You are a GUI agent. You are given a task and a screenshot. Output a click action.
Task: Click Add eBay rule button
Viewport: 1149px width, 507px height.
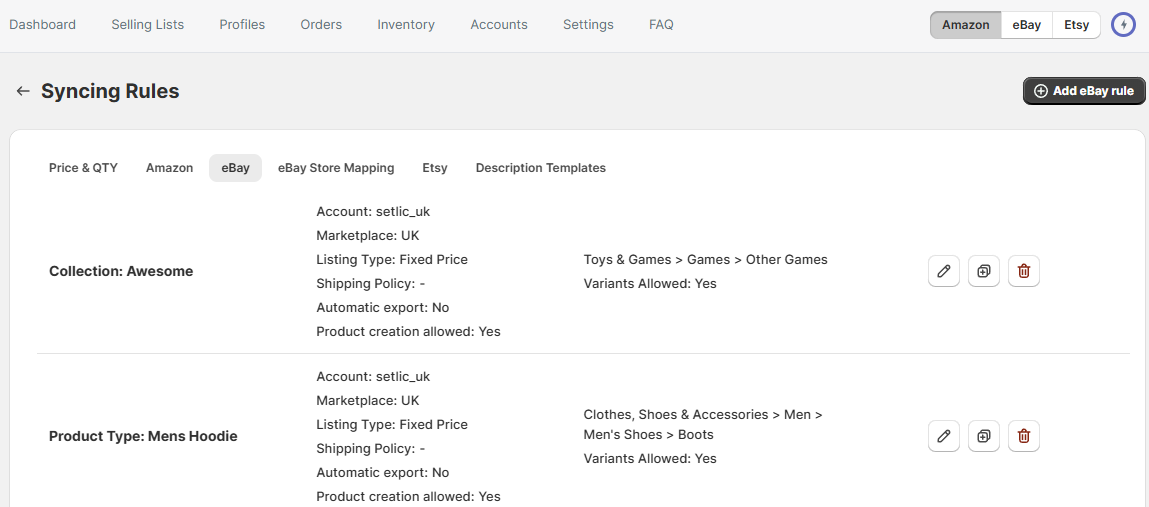pos(1084,91)
